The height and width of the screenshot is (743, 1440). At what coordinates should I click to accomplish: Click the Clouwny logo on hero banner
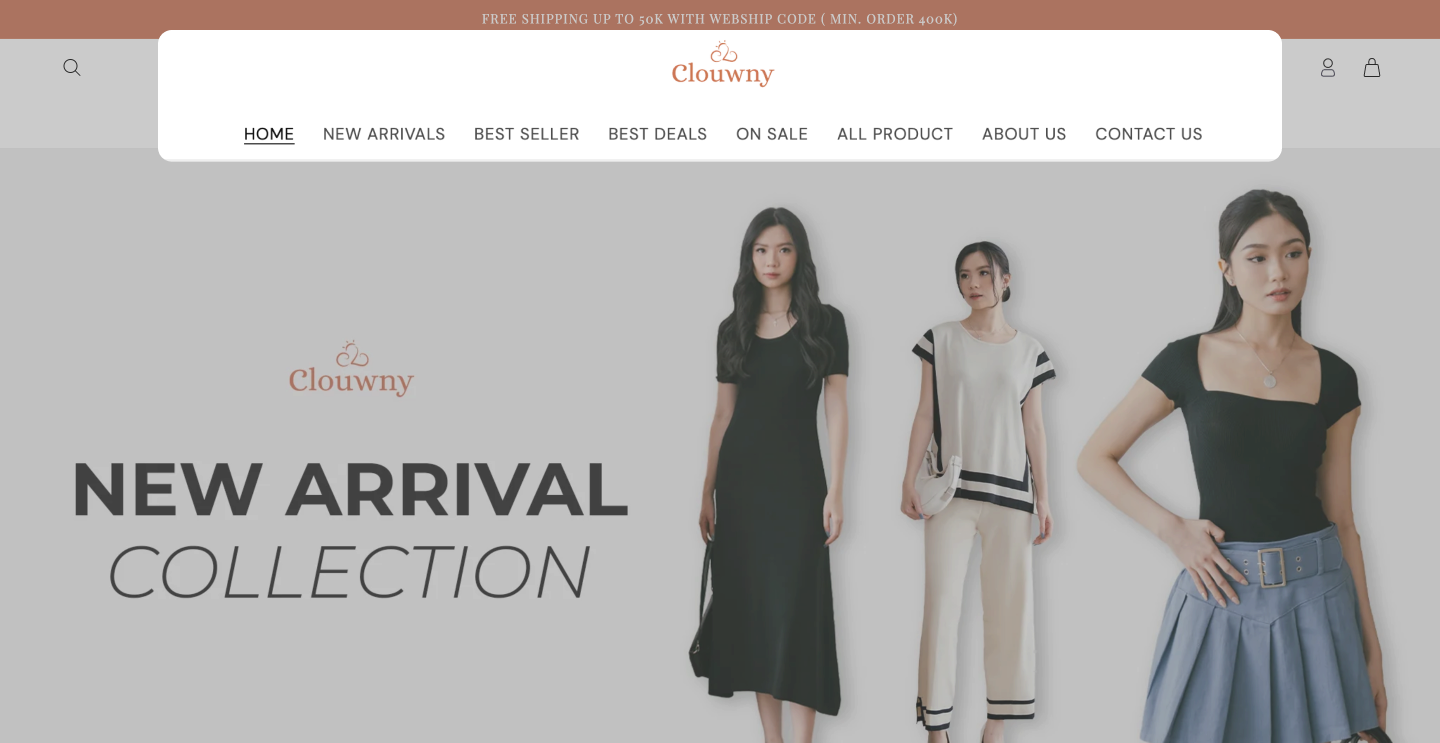click(351, 369)
